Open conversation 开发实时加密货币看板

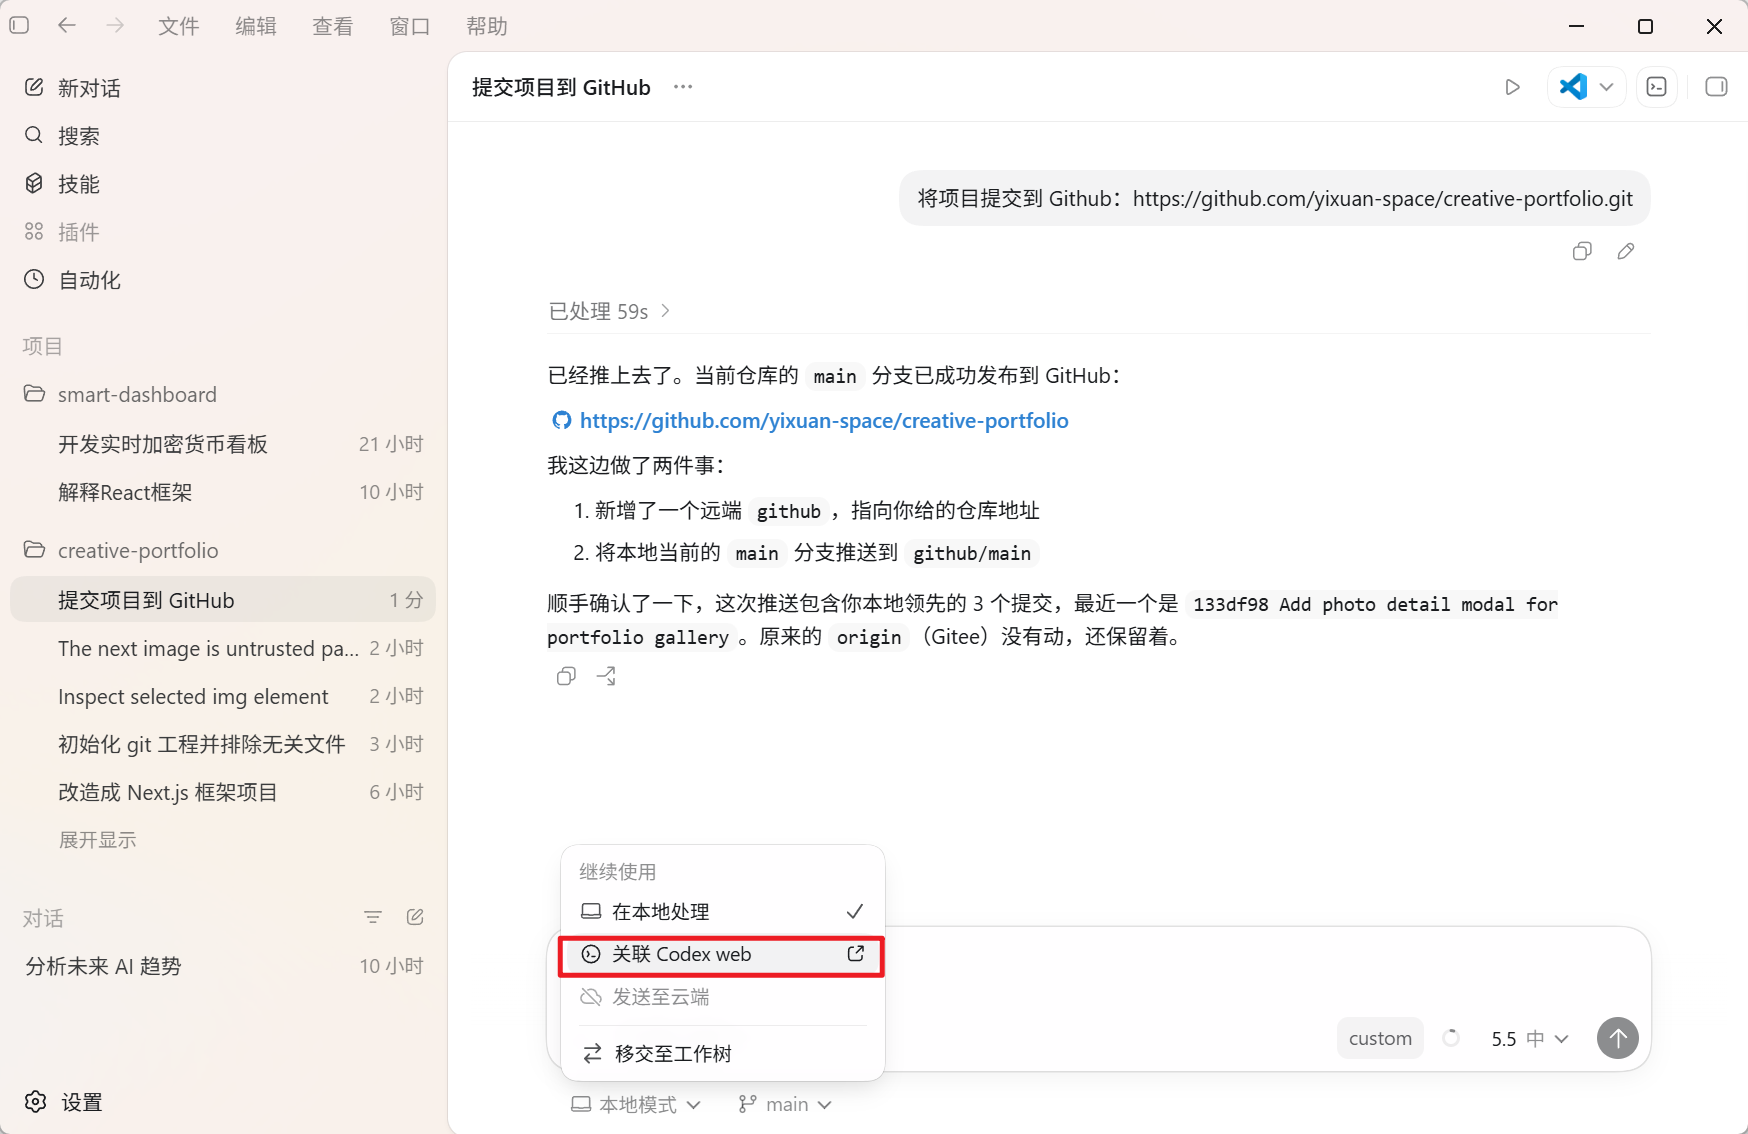tap(223, 444)
